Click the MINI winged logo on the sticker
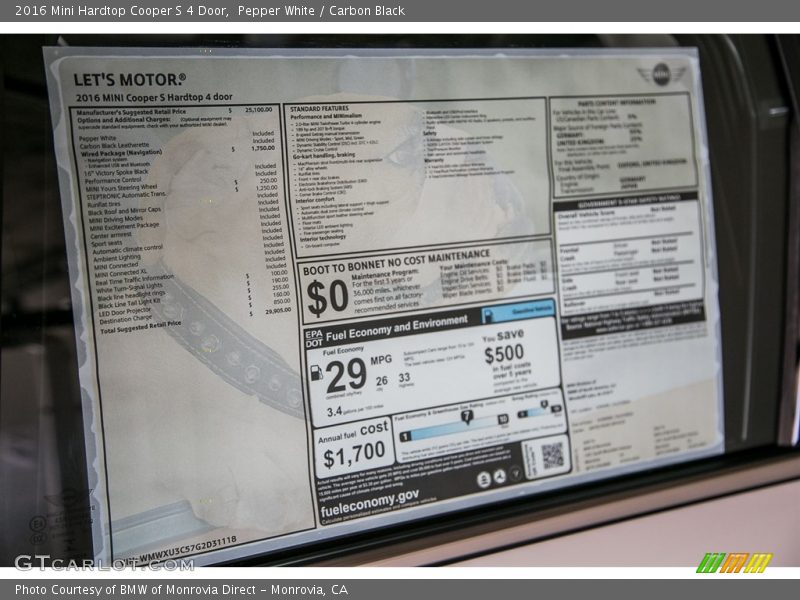 [x=661, y=74]
